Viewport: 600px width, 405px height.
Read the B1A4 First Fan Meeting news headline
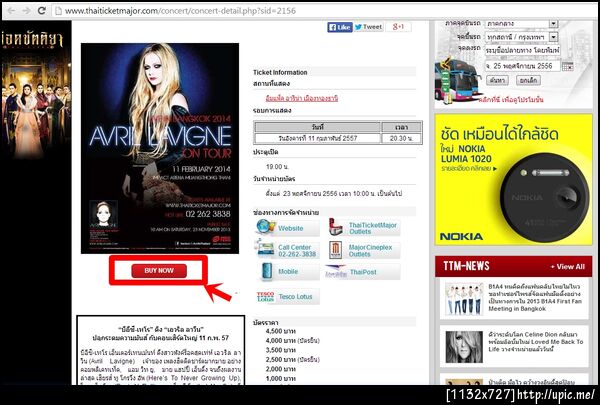tap(535, 297)
